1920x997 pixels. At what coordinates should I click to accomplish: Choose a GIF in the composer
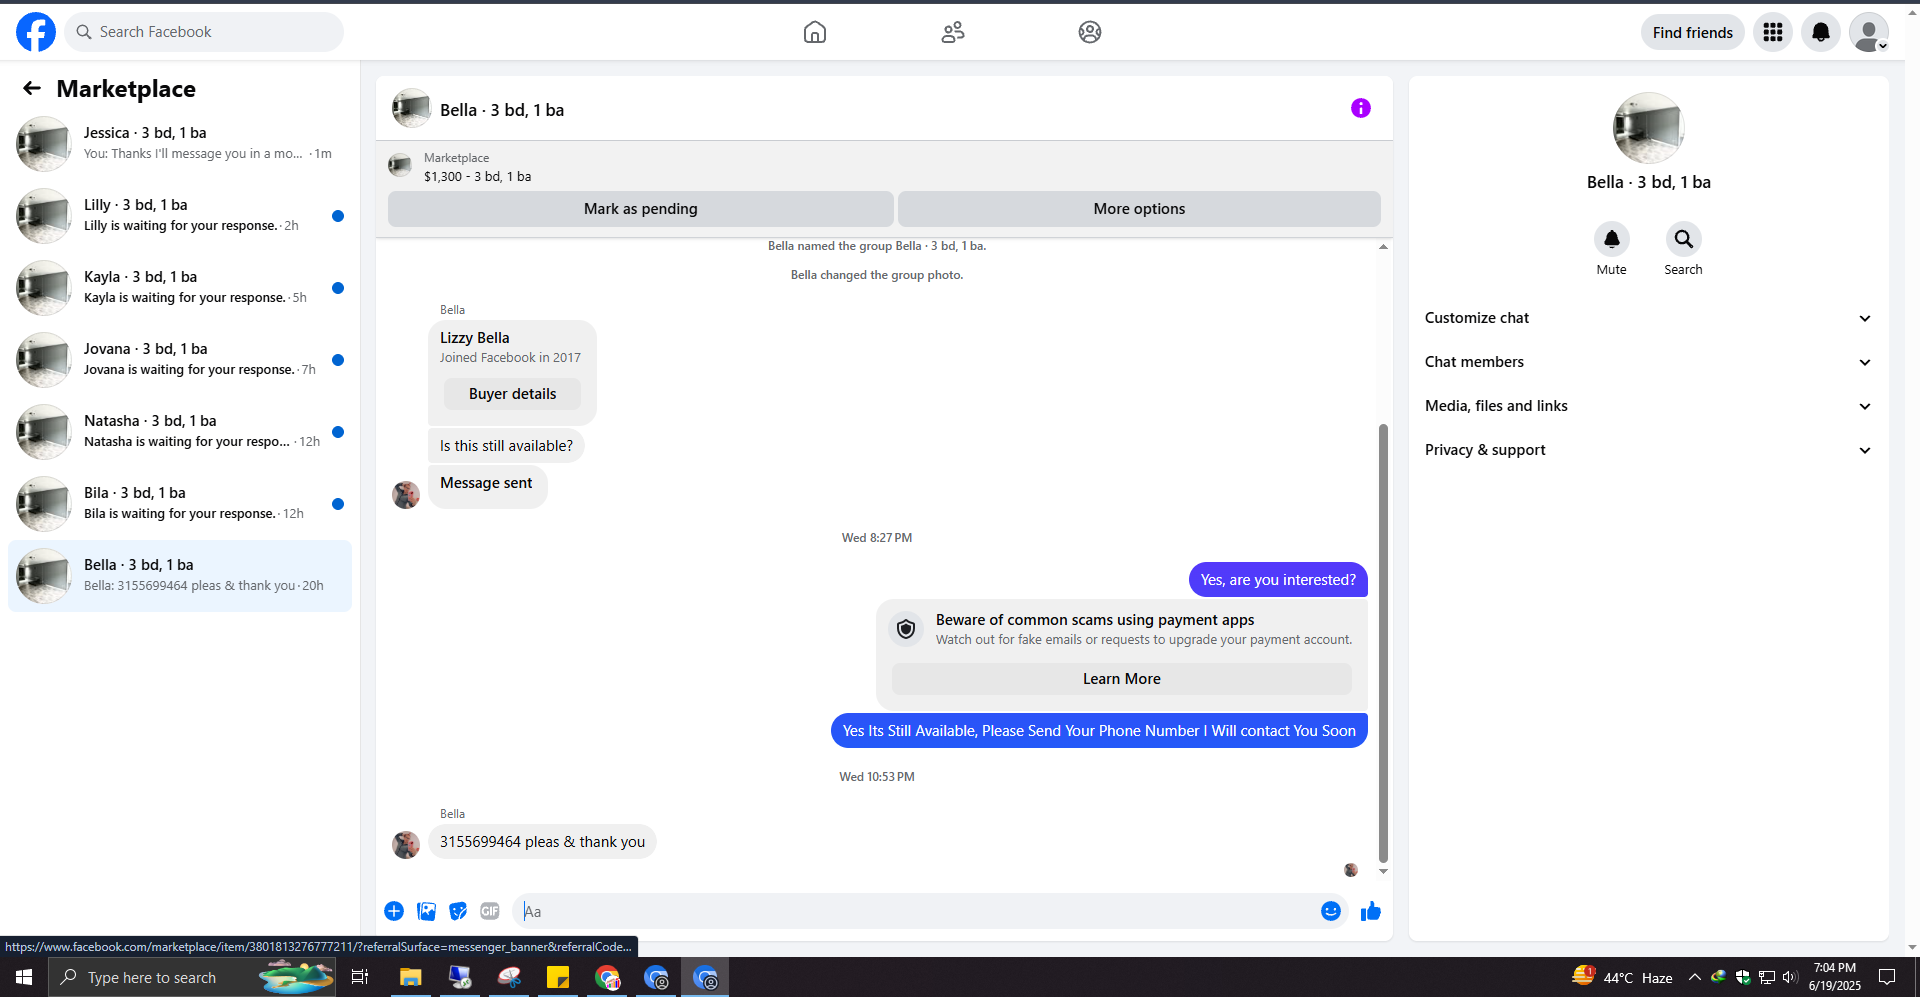(490, 911)
